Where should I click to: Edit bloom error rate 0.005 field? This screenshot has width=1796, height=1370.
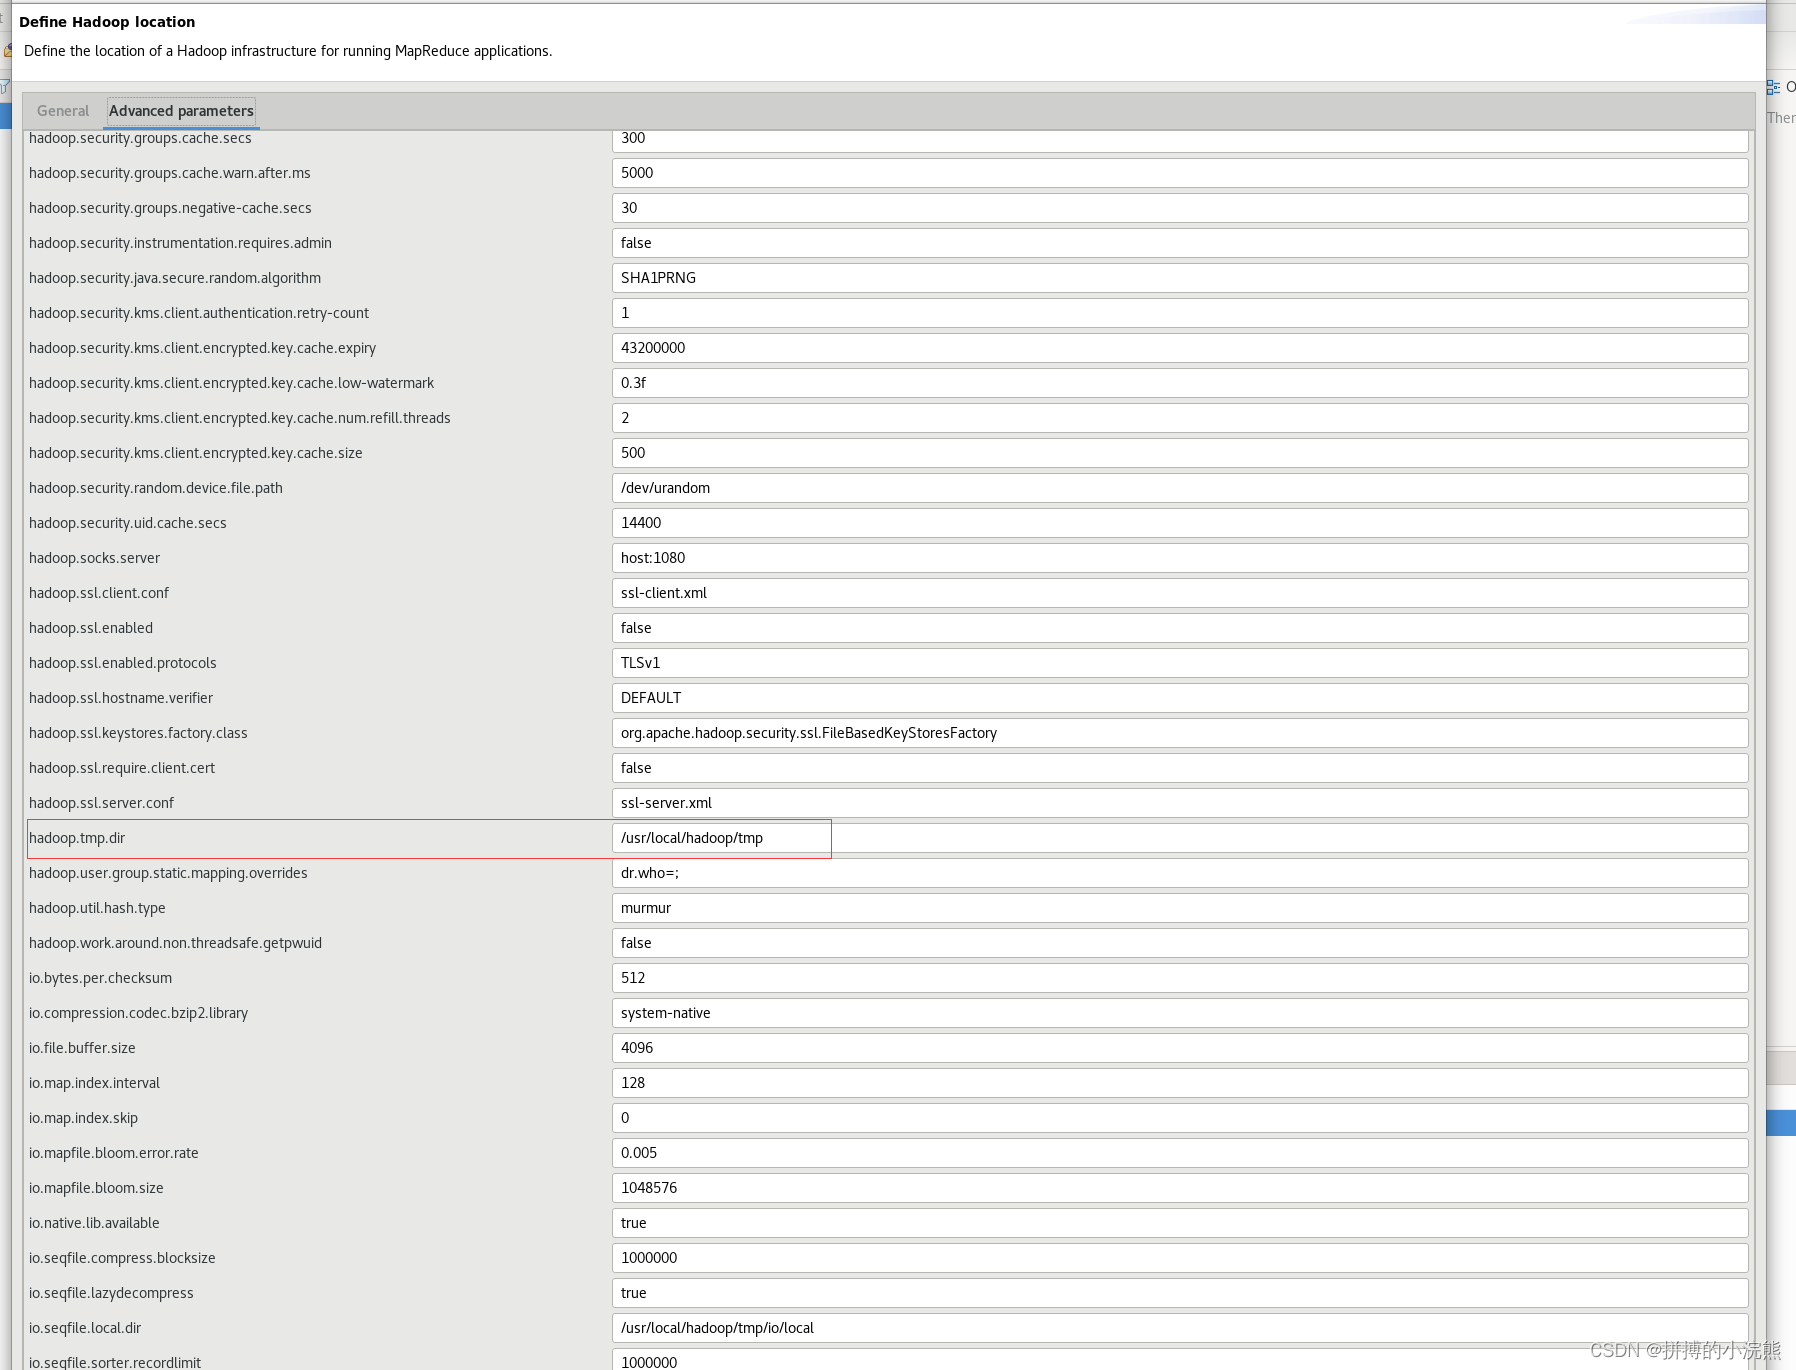(x=1180, y=1153)
